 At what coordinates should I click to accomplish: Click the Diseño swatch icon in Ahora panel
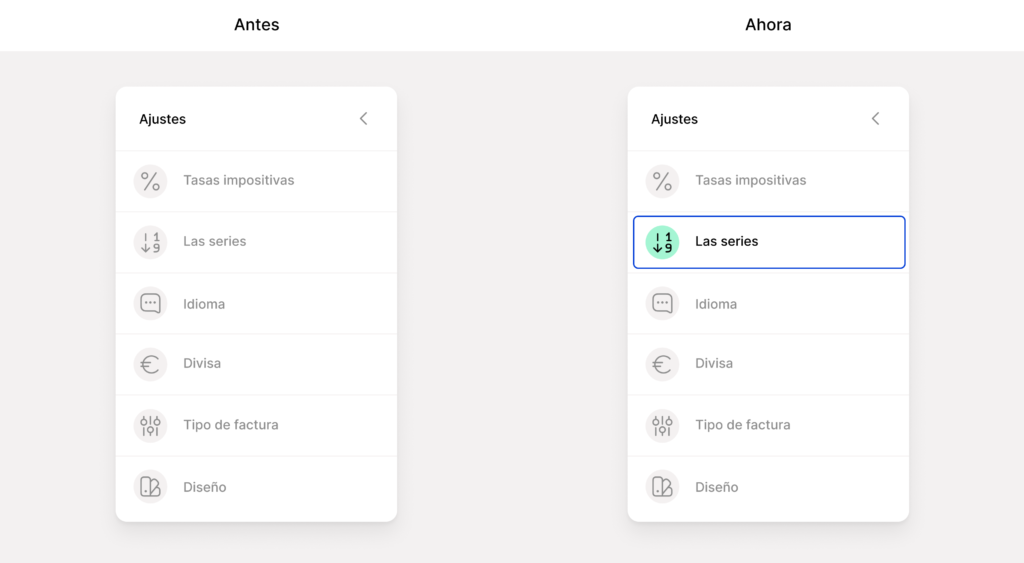click(x=662, y=487)
